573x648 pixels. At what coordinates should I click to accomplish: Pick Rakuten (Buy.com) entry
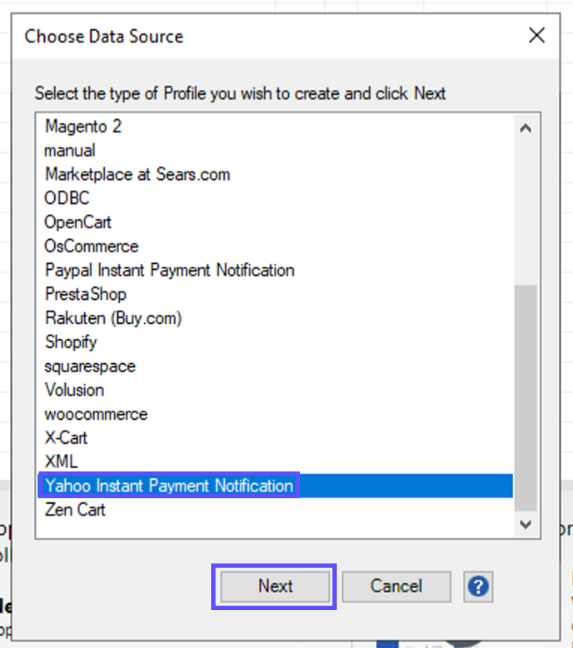tap(113, 318)
